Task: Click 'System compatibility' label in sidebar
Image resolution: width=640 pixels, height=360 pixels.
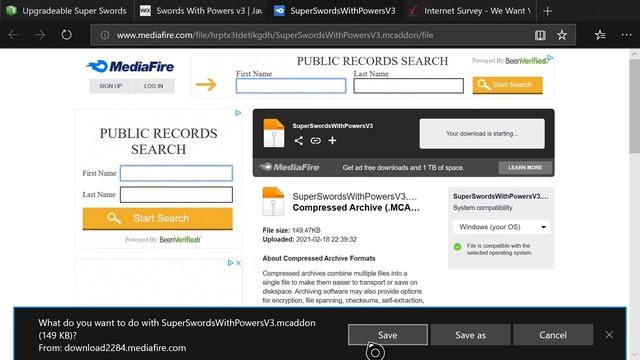Action: (x=482, y=208)
